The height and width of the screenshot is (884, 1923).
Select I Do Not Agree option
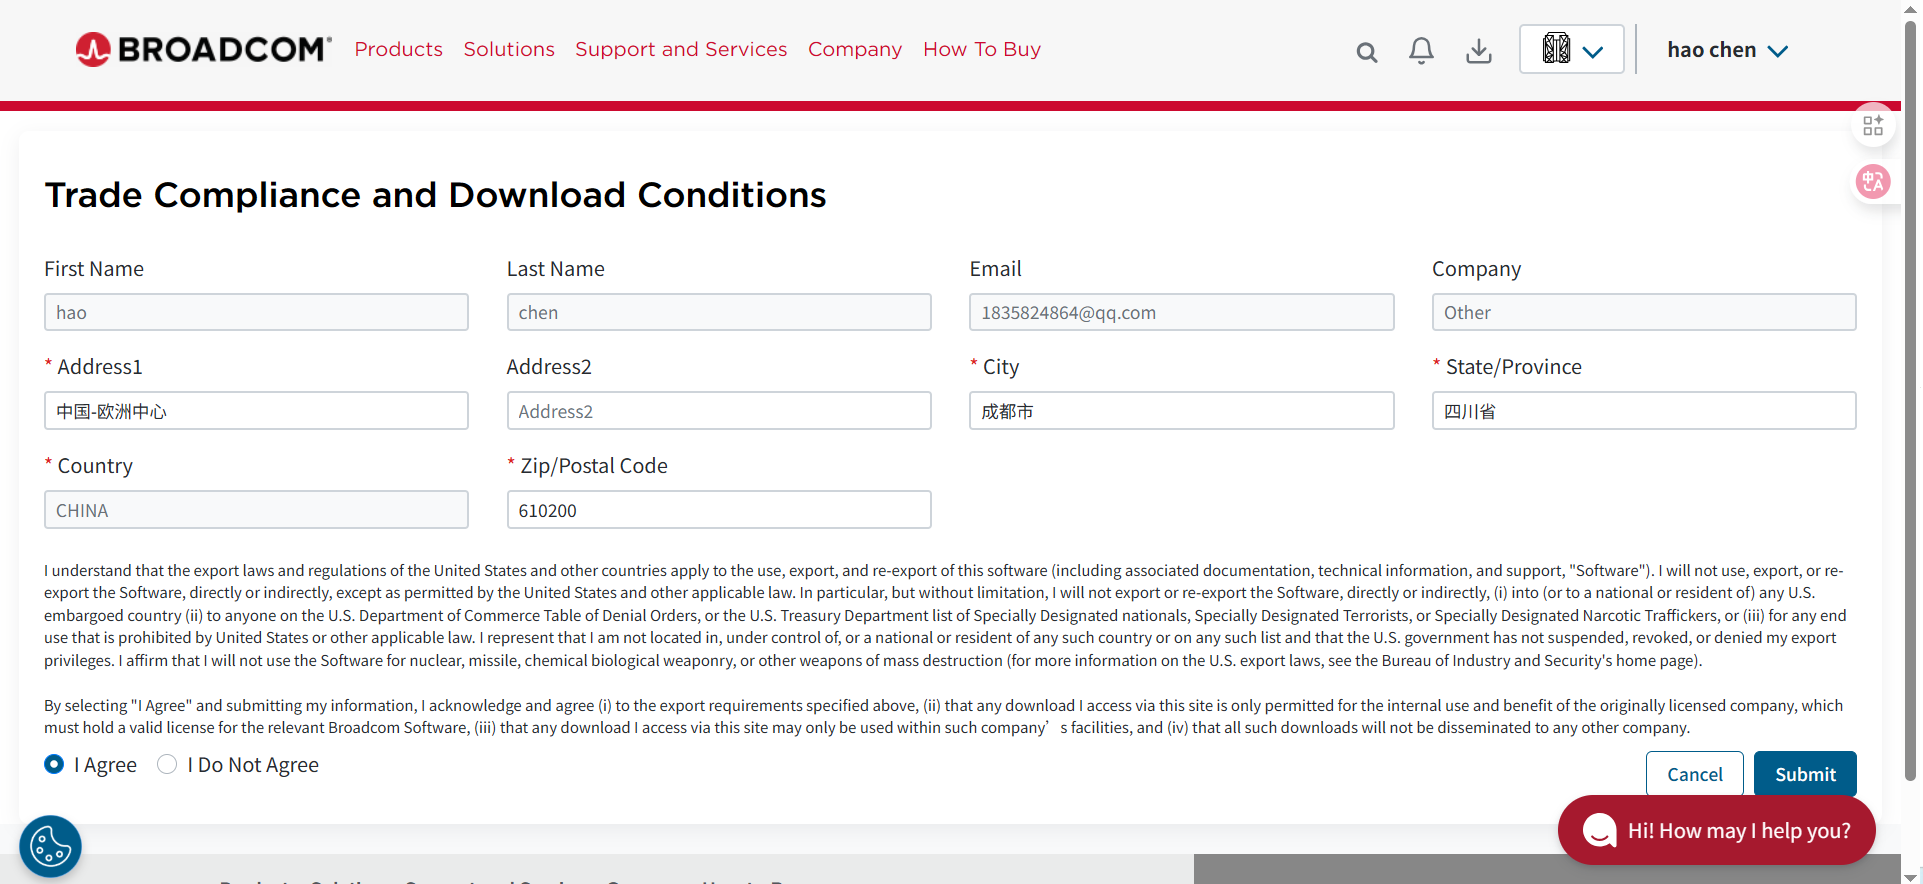coord(167,764)
